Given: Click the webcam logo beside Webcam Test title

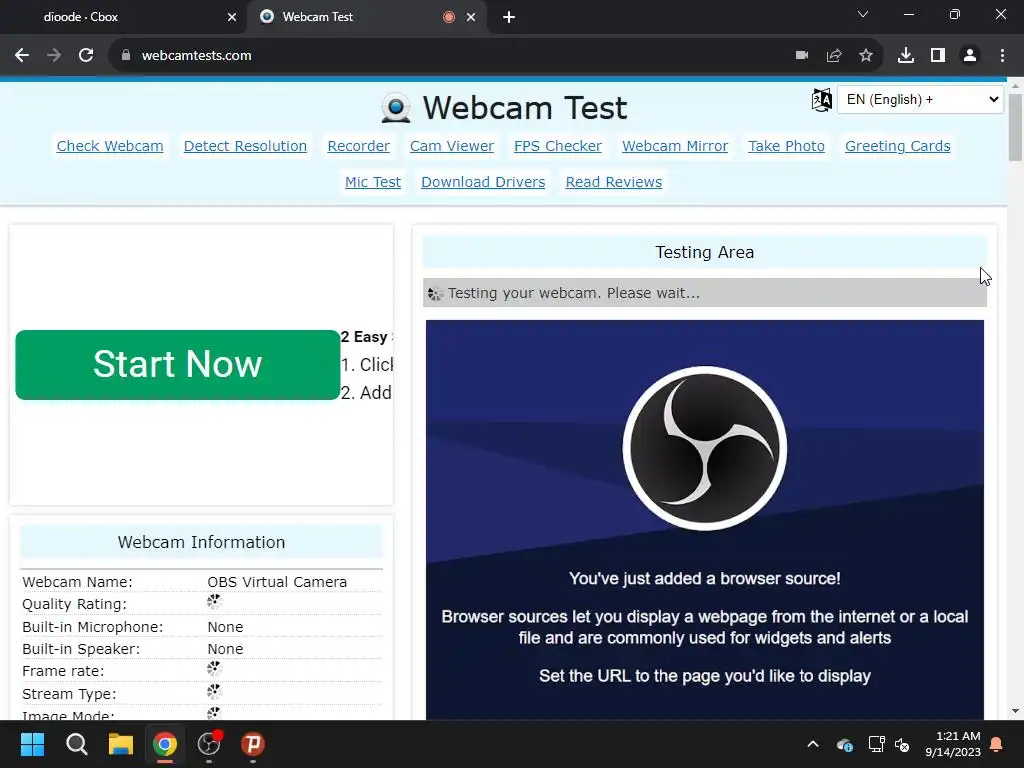Looking at the screenshot, I should click(396, 108).
